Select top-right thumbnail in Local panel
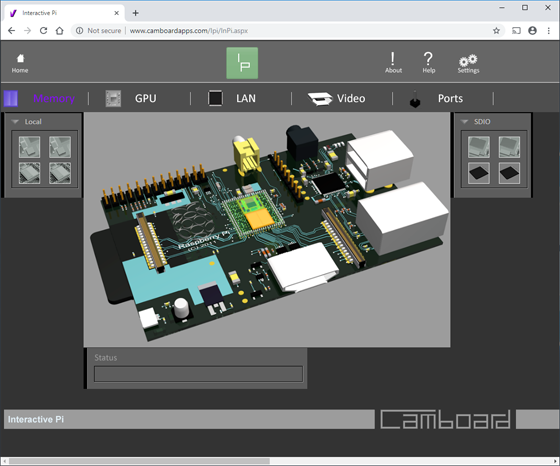This screenshot has height=466, width=560. (x=60, y=147)
